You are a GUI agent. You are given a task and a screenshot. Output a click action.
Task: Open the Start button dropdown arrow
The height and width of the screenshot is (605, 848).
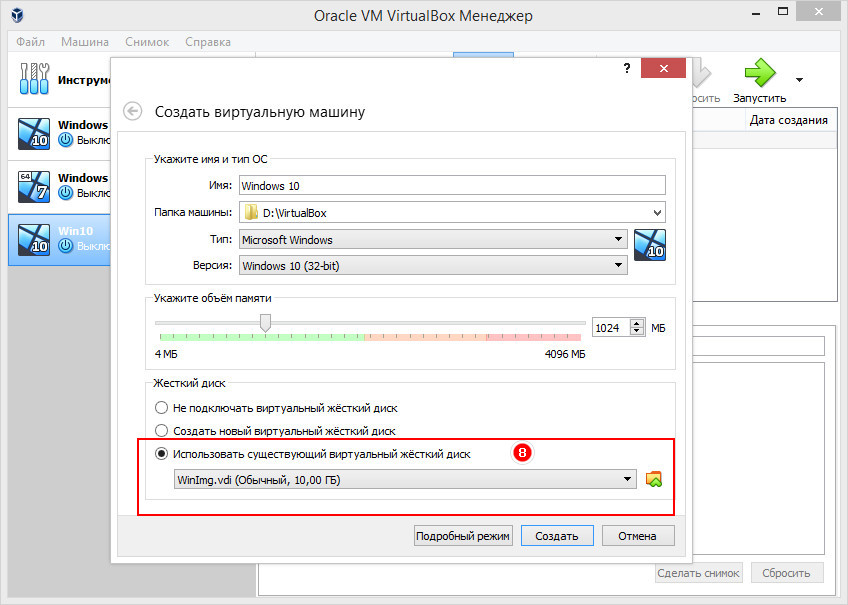coord(799,80)
